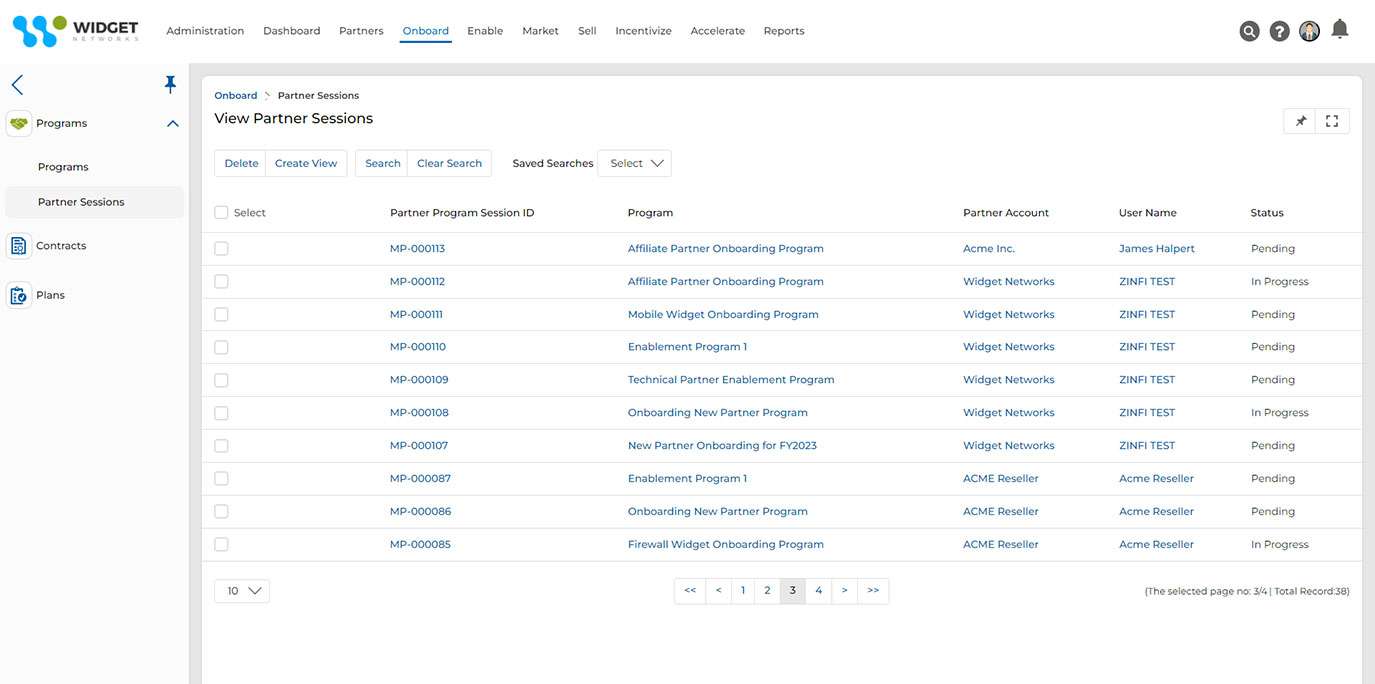1375x684 pixels.
Task: Collapse sidebar using the back arrow
Action: [17, 85]
